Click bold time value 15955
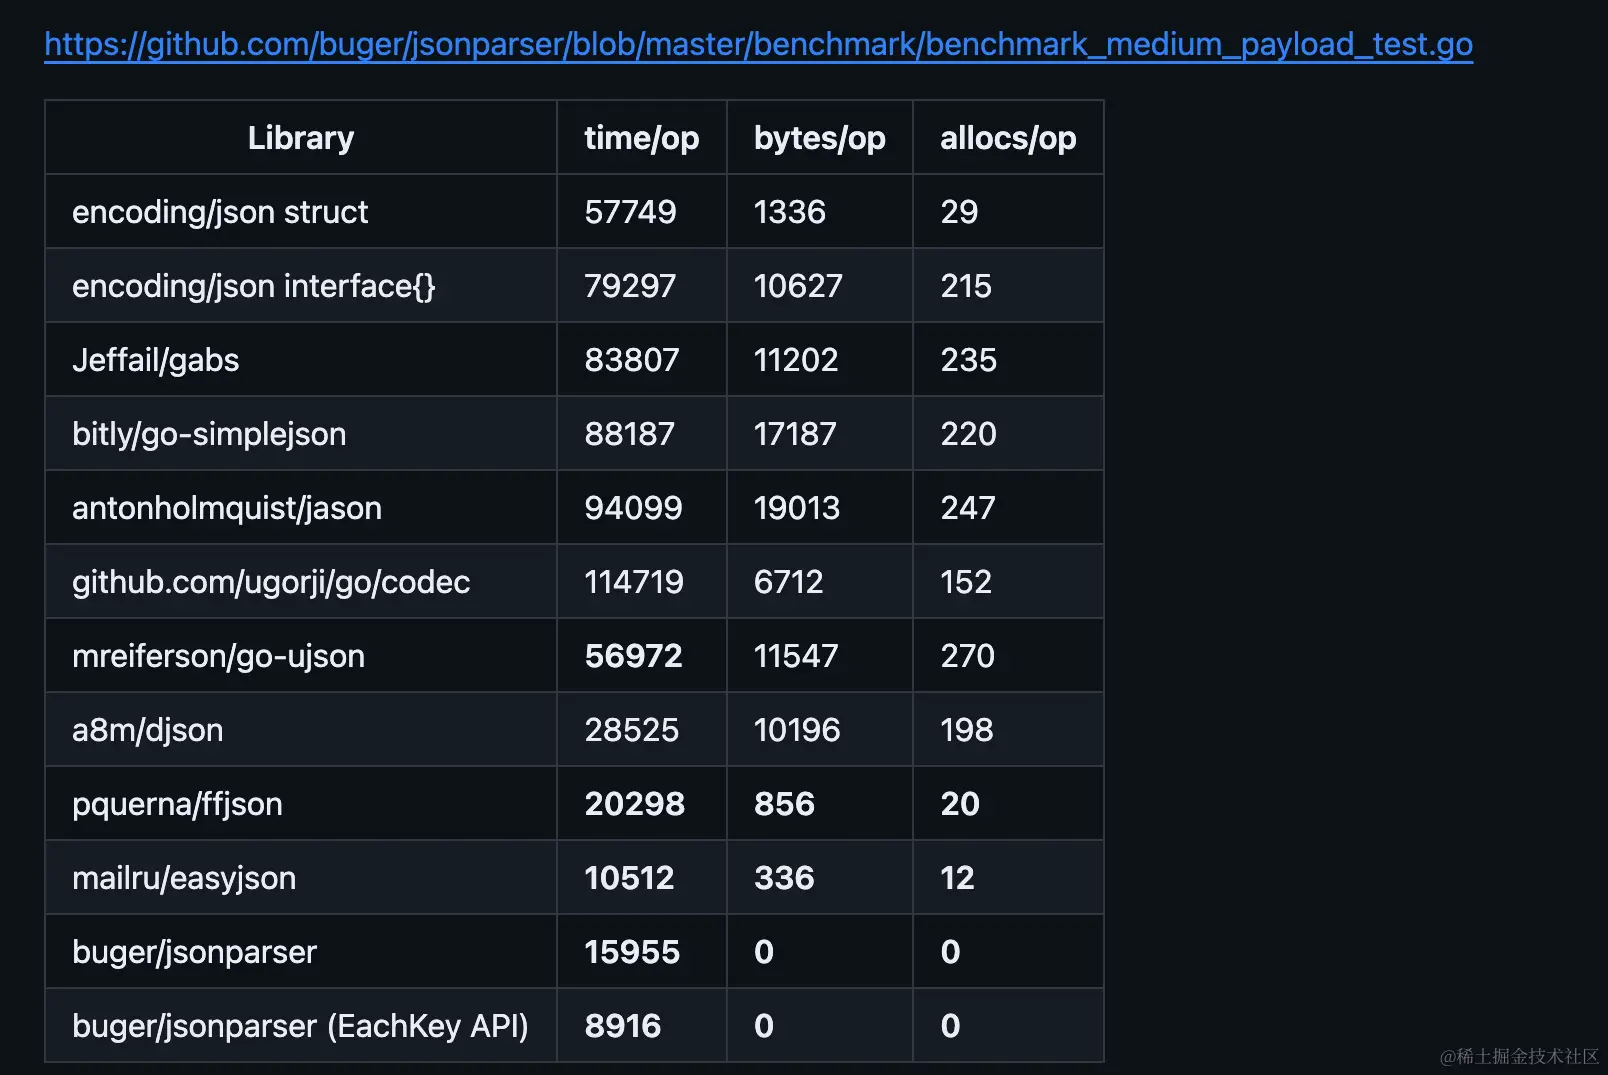This screenshot has width=1608, height=1075. 632,952
